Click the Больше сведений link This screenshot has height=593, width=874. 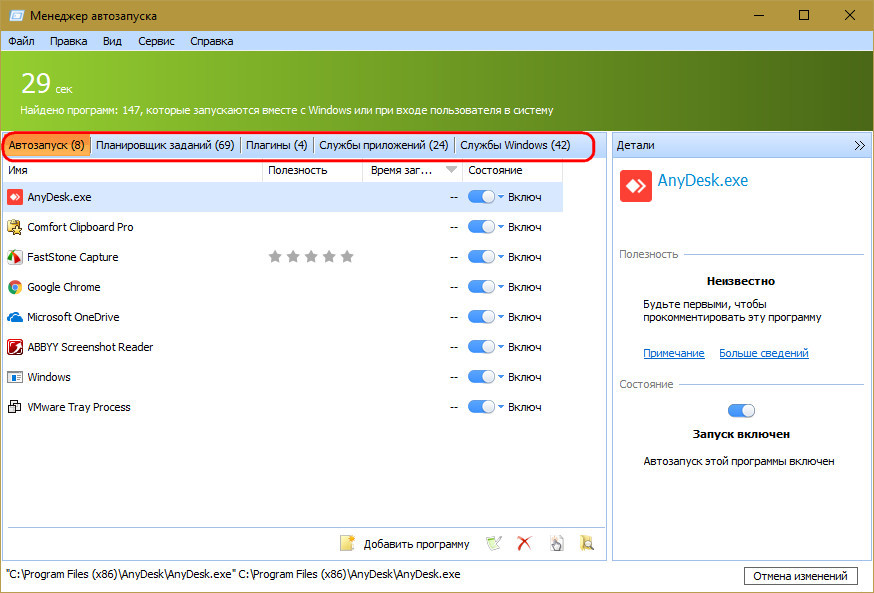pos(764,353)
